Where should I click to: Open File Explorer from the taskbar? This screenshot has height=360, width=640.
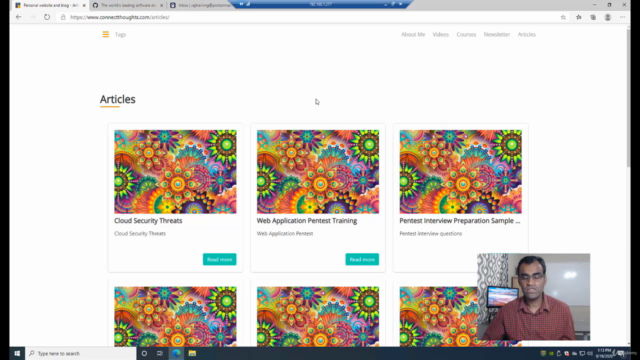pyautogui.click(x=192, y=353)
